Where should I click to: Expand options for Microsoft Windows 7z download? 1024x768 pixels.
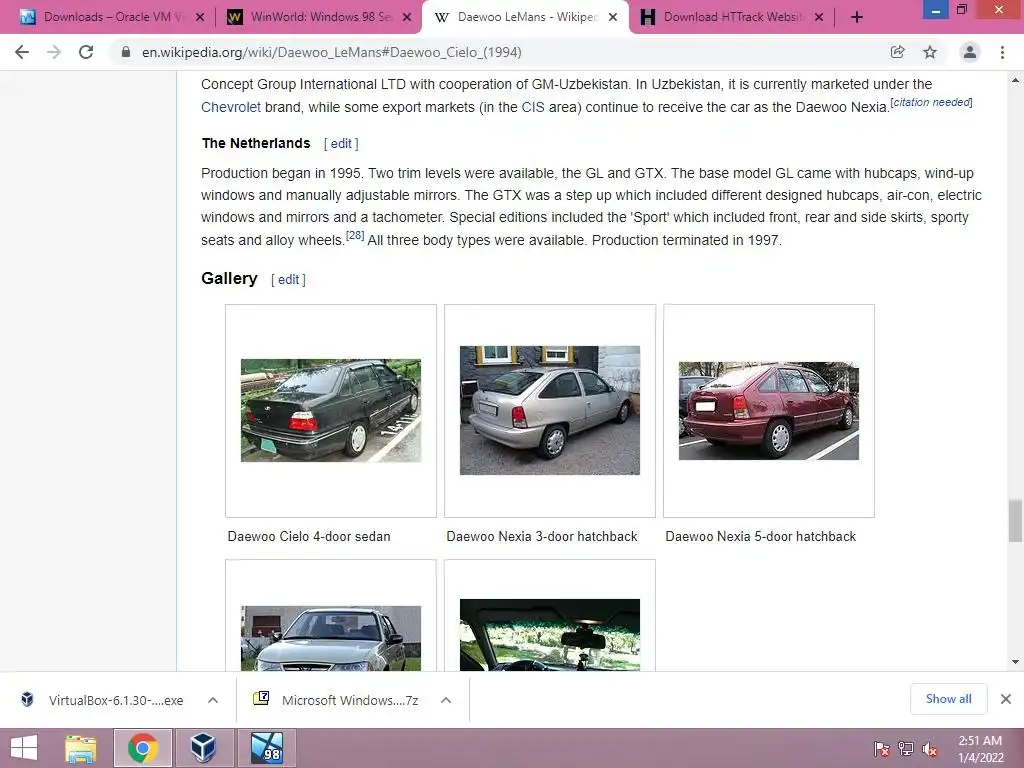[446, 700]
